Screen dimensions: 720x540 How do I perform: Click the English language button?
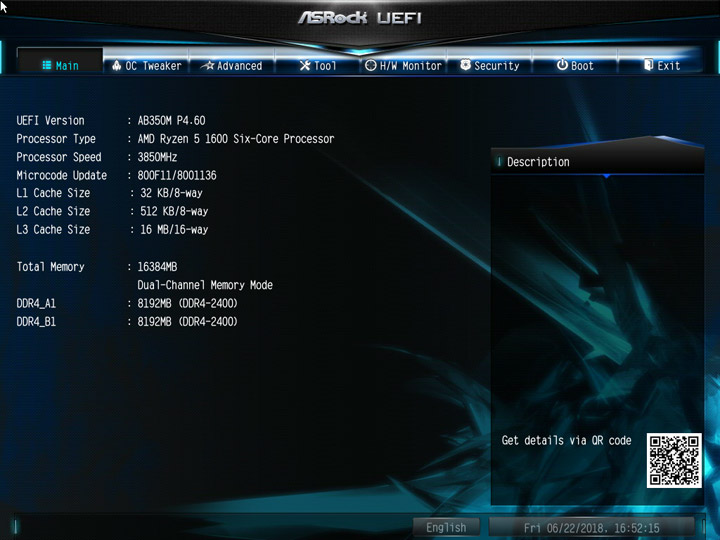click(446, 527)
